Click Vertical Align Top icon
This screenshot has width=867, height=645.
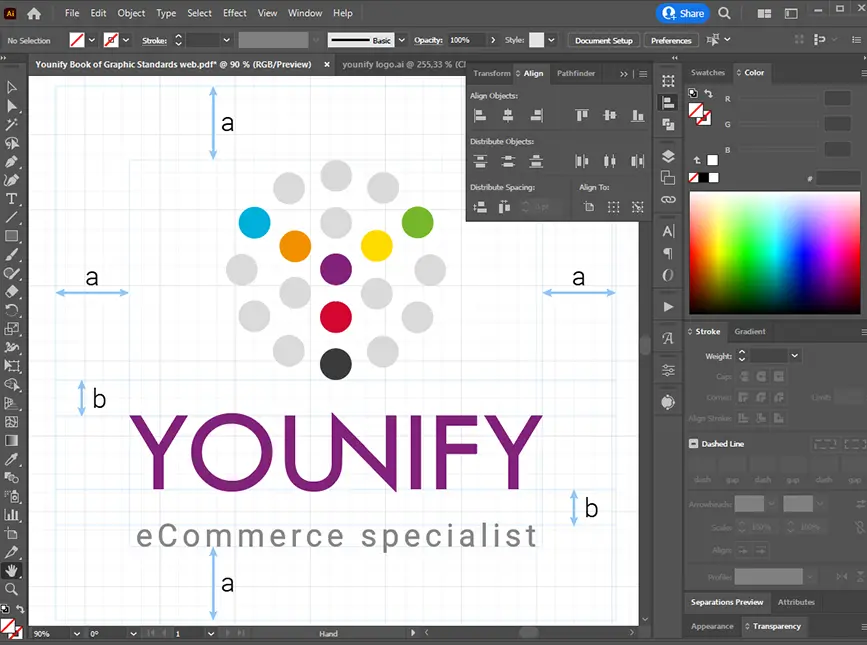tap(582, 115)
